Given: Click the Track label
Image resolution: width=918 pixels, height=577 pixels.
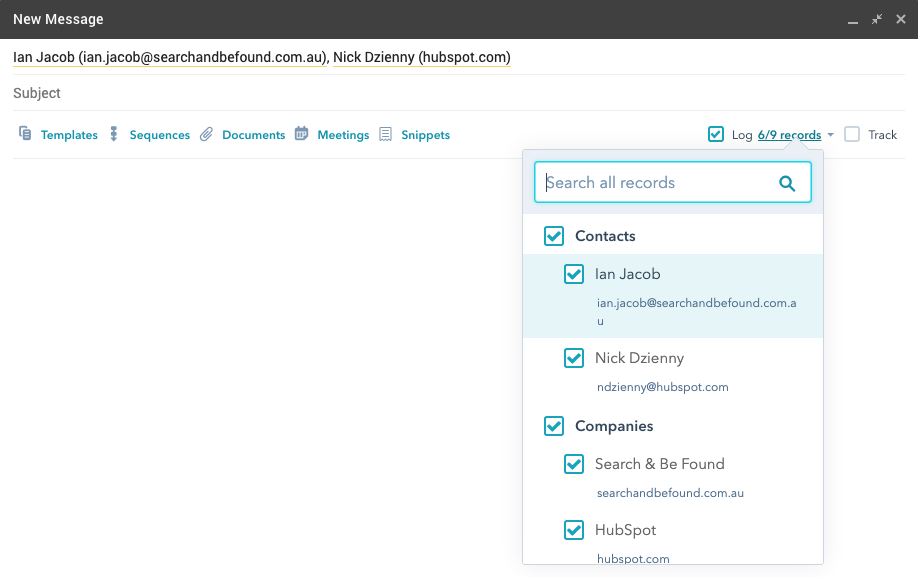Looking at the screenshot, I should point(882,135).
